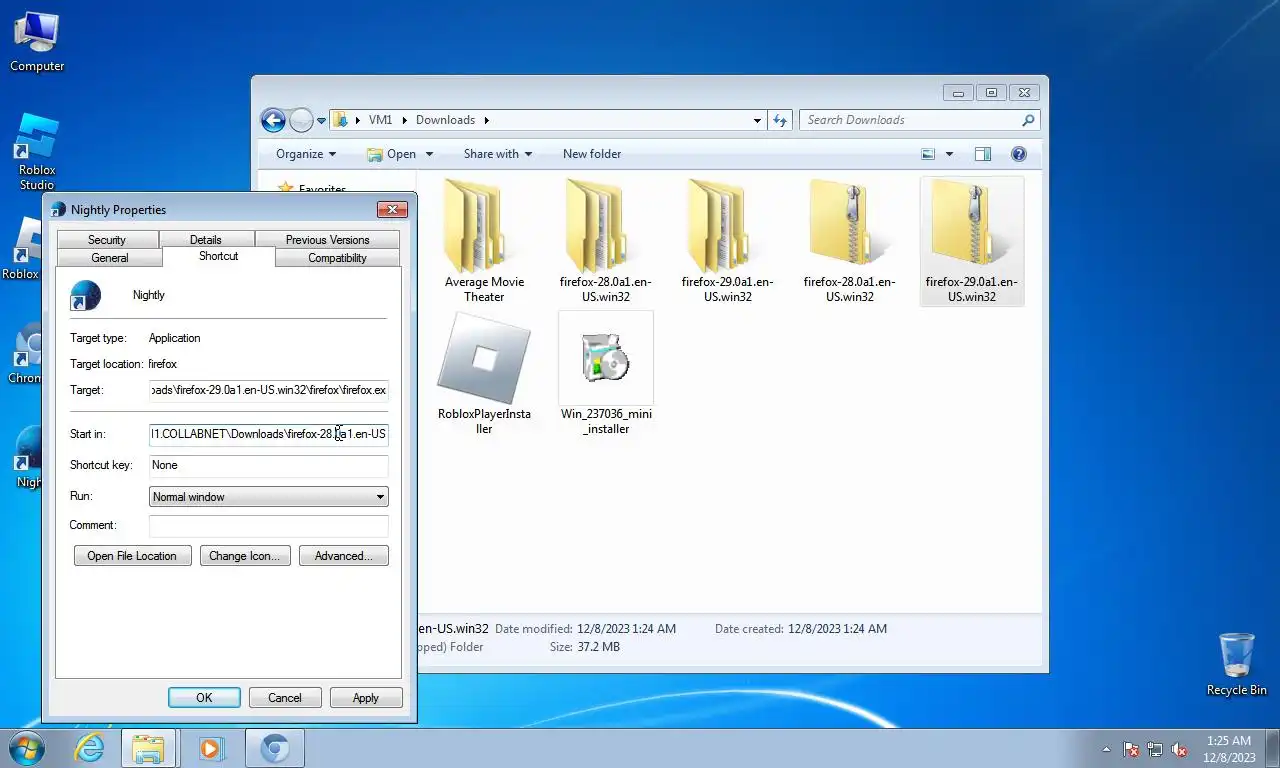
Task: Click into the Target path field
Action: click(x=269, y=390)
